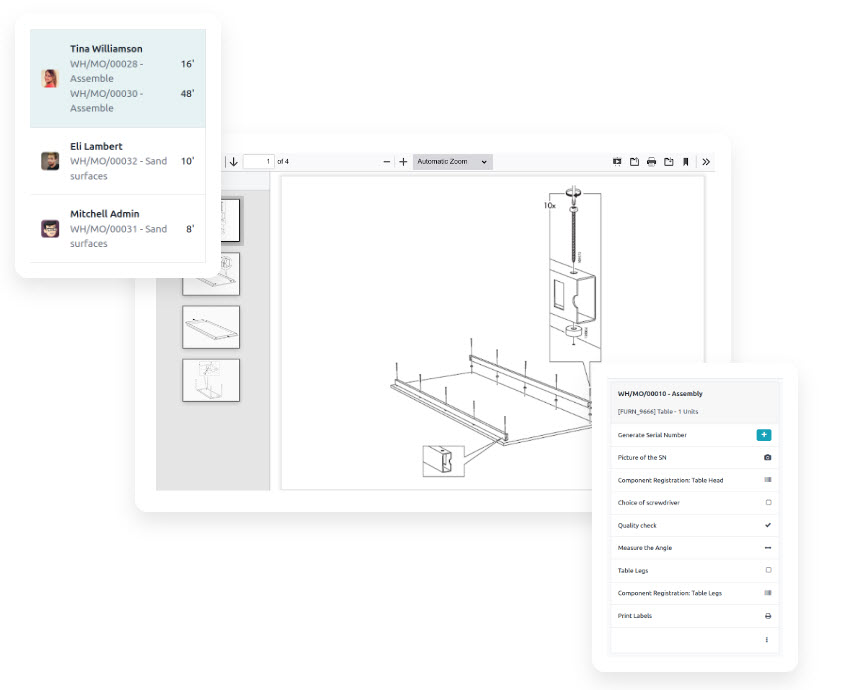
Task: Tick the Table Legs checkbox
Action: point(767,570)
